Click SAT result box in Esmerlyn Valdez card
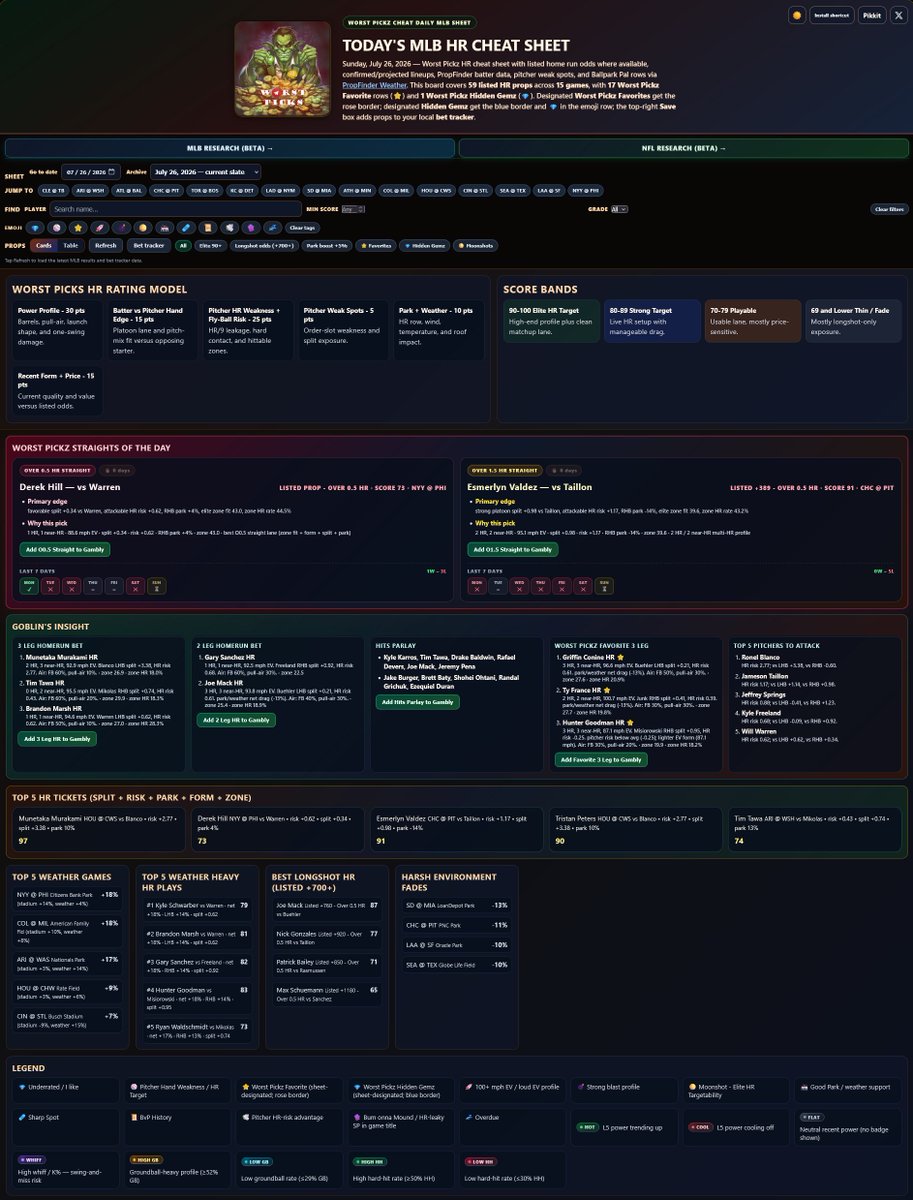The width and height of the screenshot is (913, 1200). [582, 585]
